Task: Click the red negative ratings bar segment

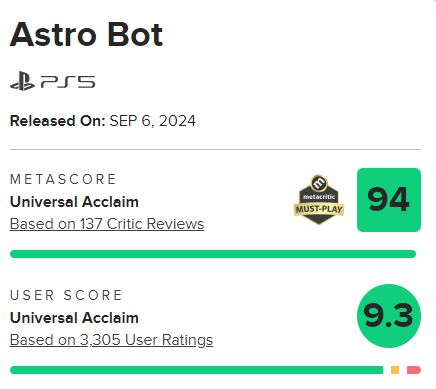Action: [x=414, y=370]
